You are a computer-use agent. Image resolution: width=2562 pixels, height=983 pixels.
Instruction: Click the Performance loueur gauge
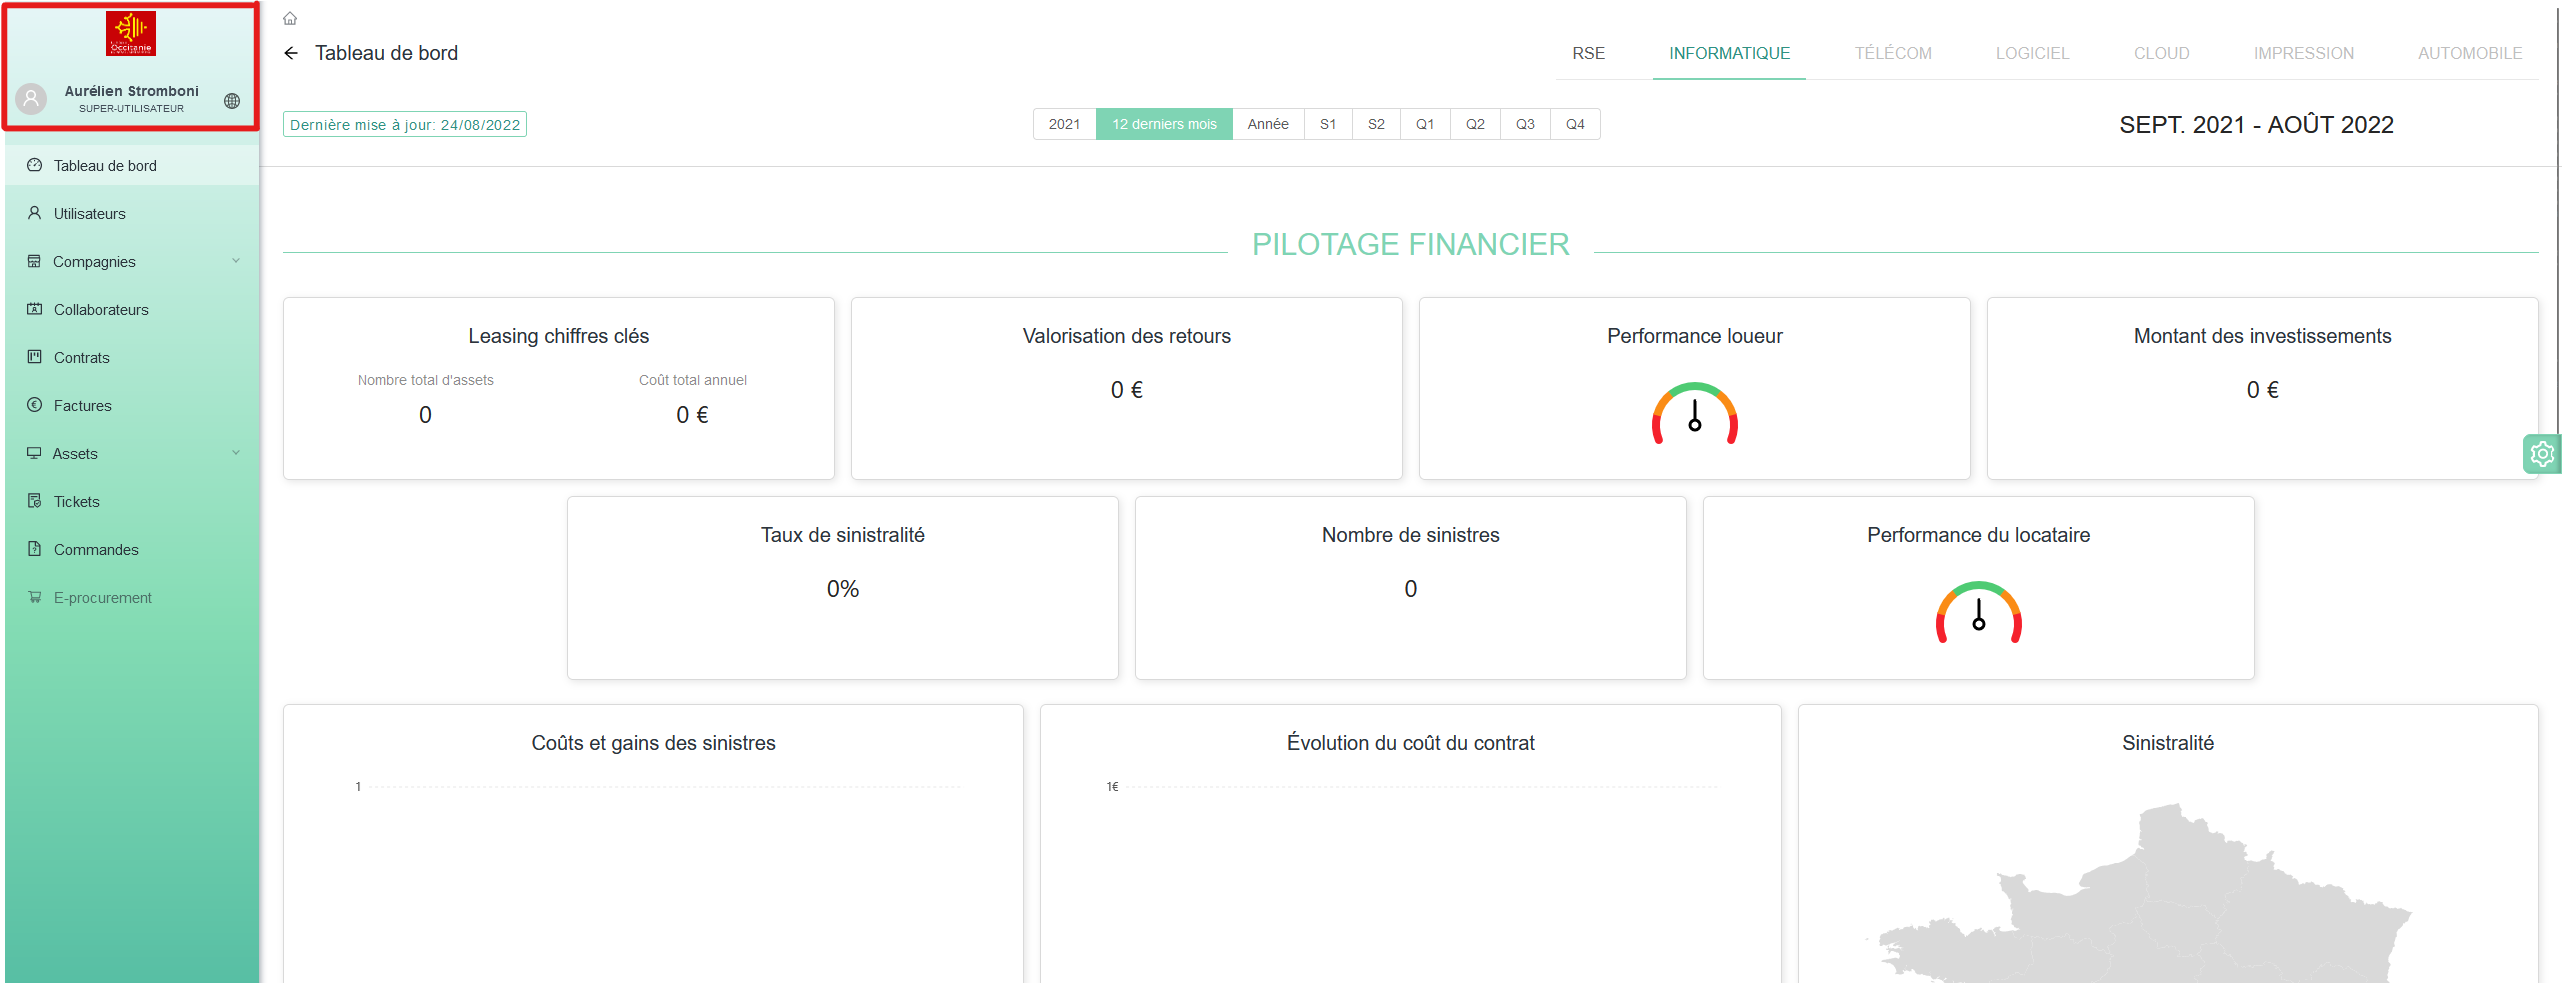click(x=1694, y=414)
